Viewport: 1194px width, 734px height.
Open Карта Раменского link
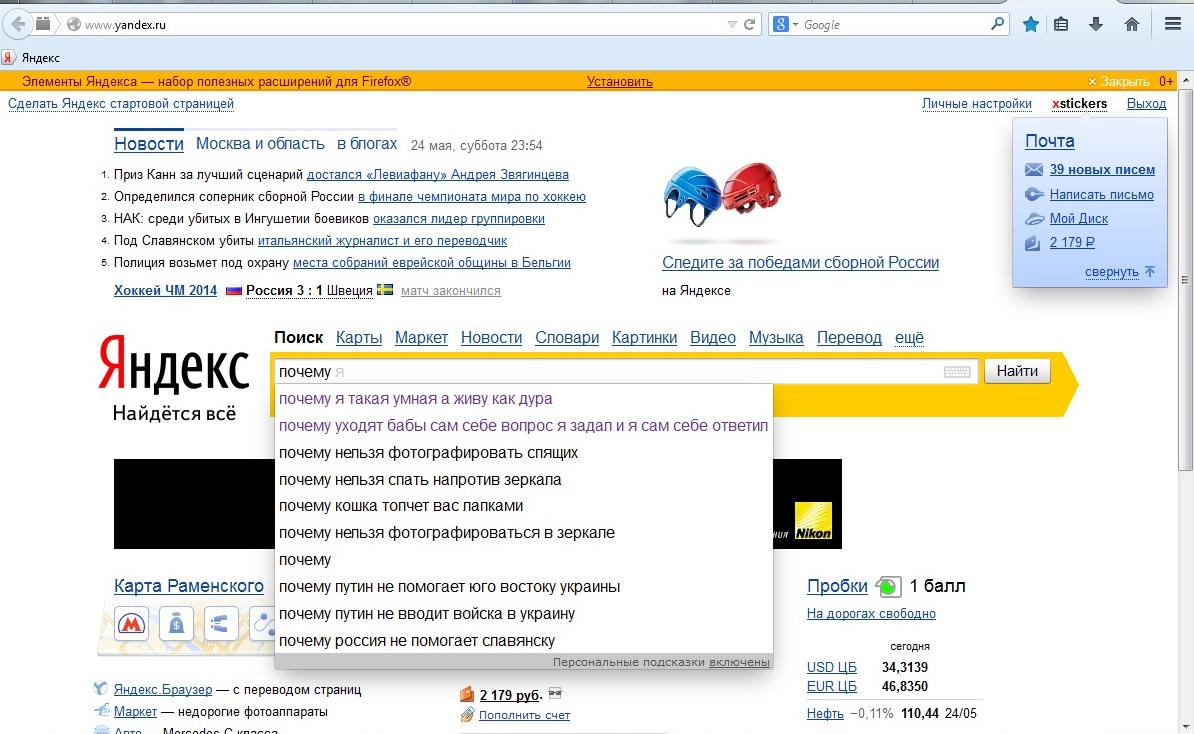pos(189,586)
